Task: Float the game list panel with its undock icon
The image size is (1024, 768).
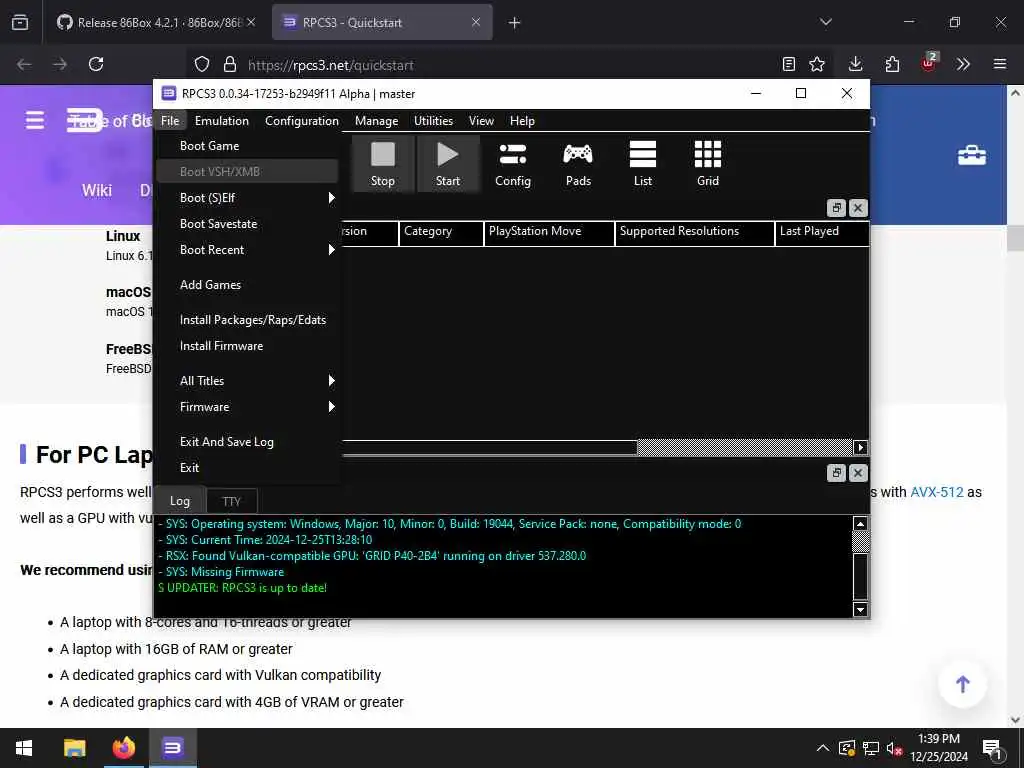Action: point(836,208)
